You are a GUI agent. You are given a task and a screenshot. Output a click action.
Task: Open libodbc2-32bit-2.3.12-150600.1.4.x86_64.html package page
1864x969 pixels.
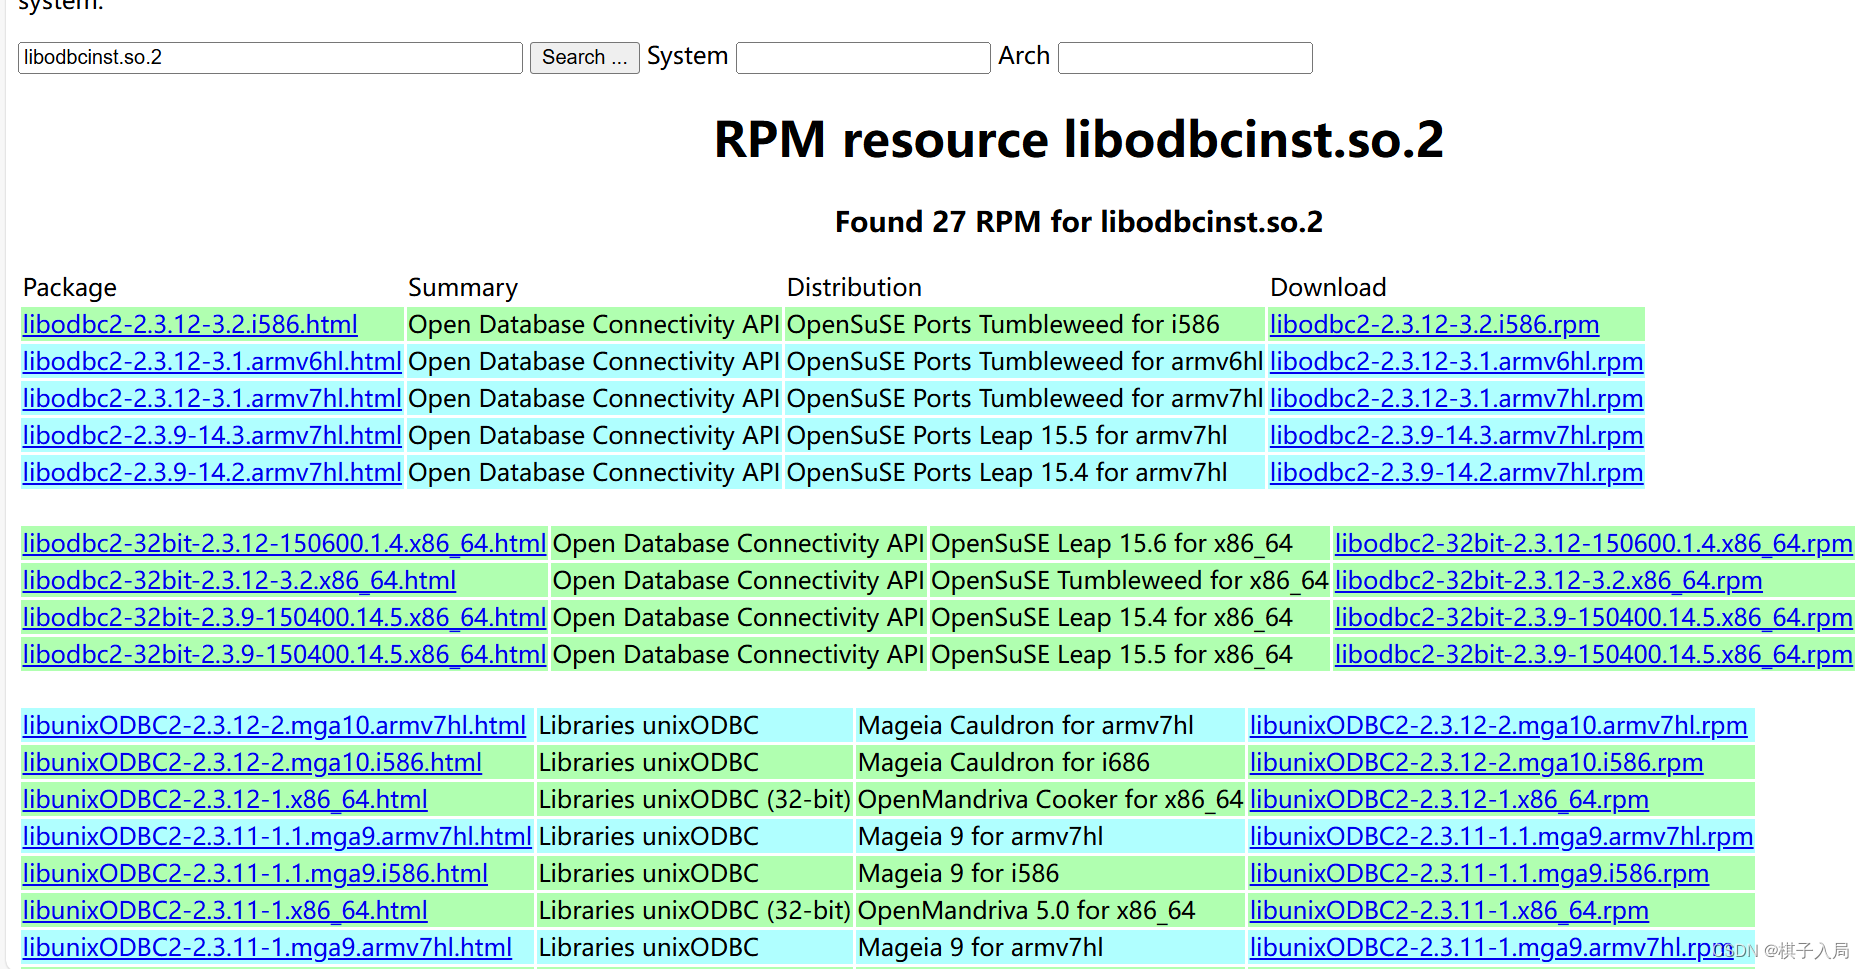(x=284, y=543)
